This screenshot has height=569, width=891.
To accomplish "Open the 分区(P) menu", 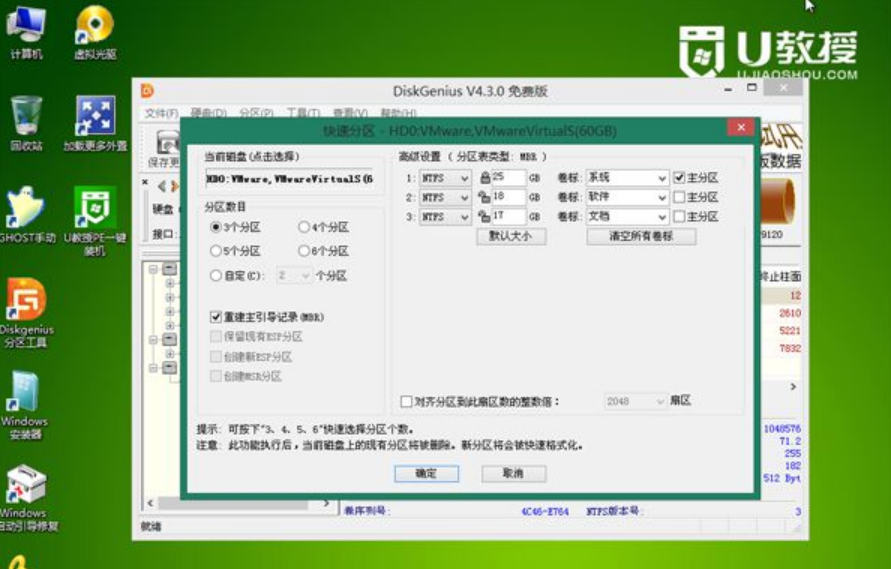I will (256, 113).
